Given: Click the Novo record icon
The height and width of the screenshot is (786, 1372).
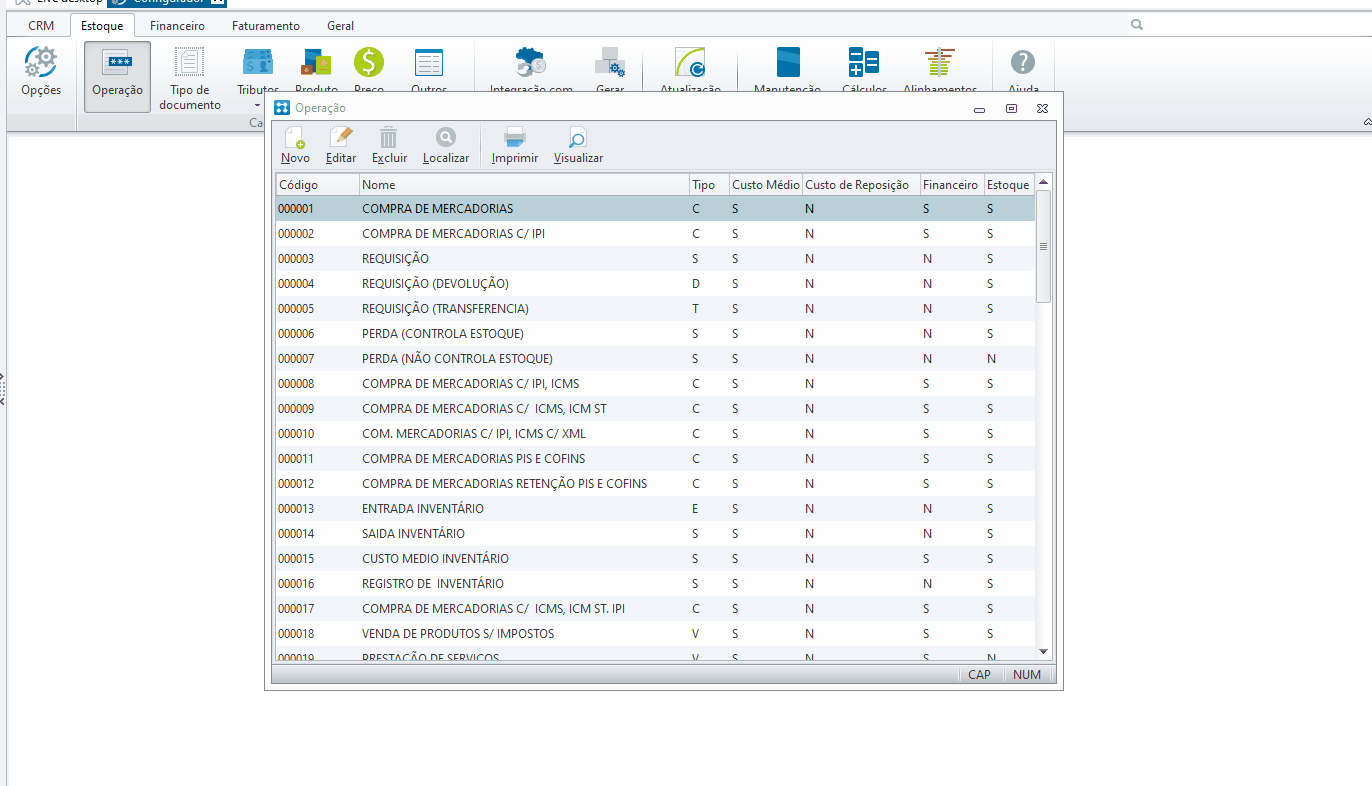Looking at the screenshot, I should click(x=295, y=138).
